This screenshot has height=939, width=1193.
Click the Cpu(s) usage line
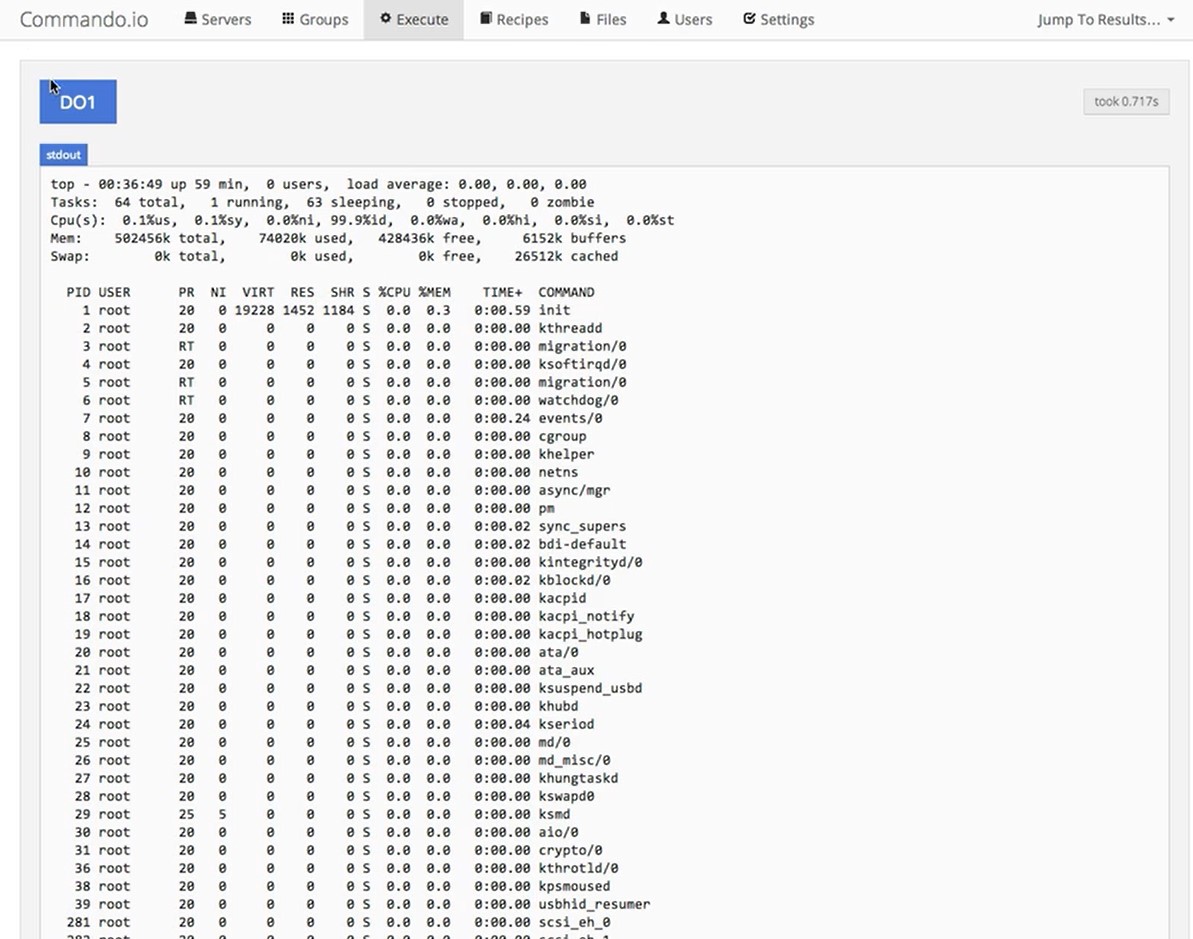click(362, 220)
